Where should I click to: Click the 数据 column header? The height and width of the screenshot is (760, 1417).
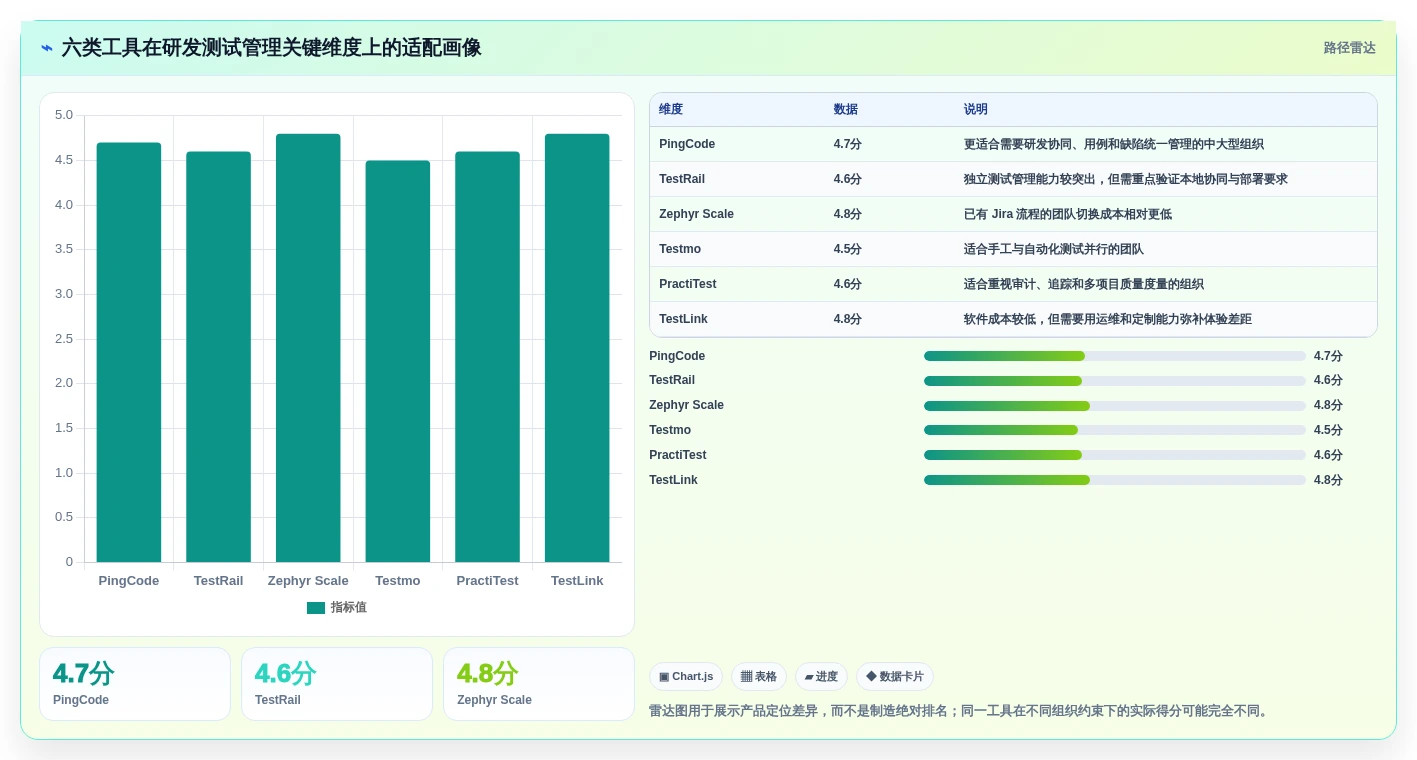click(x=846, y=110)
